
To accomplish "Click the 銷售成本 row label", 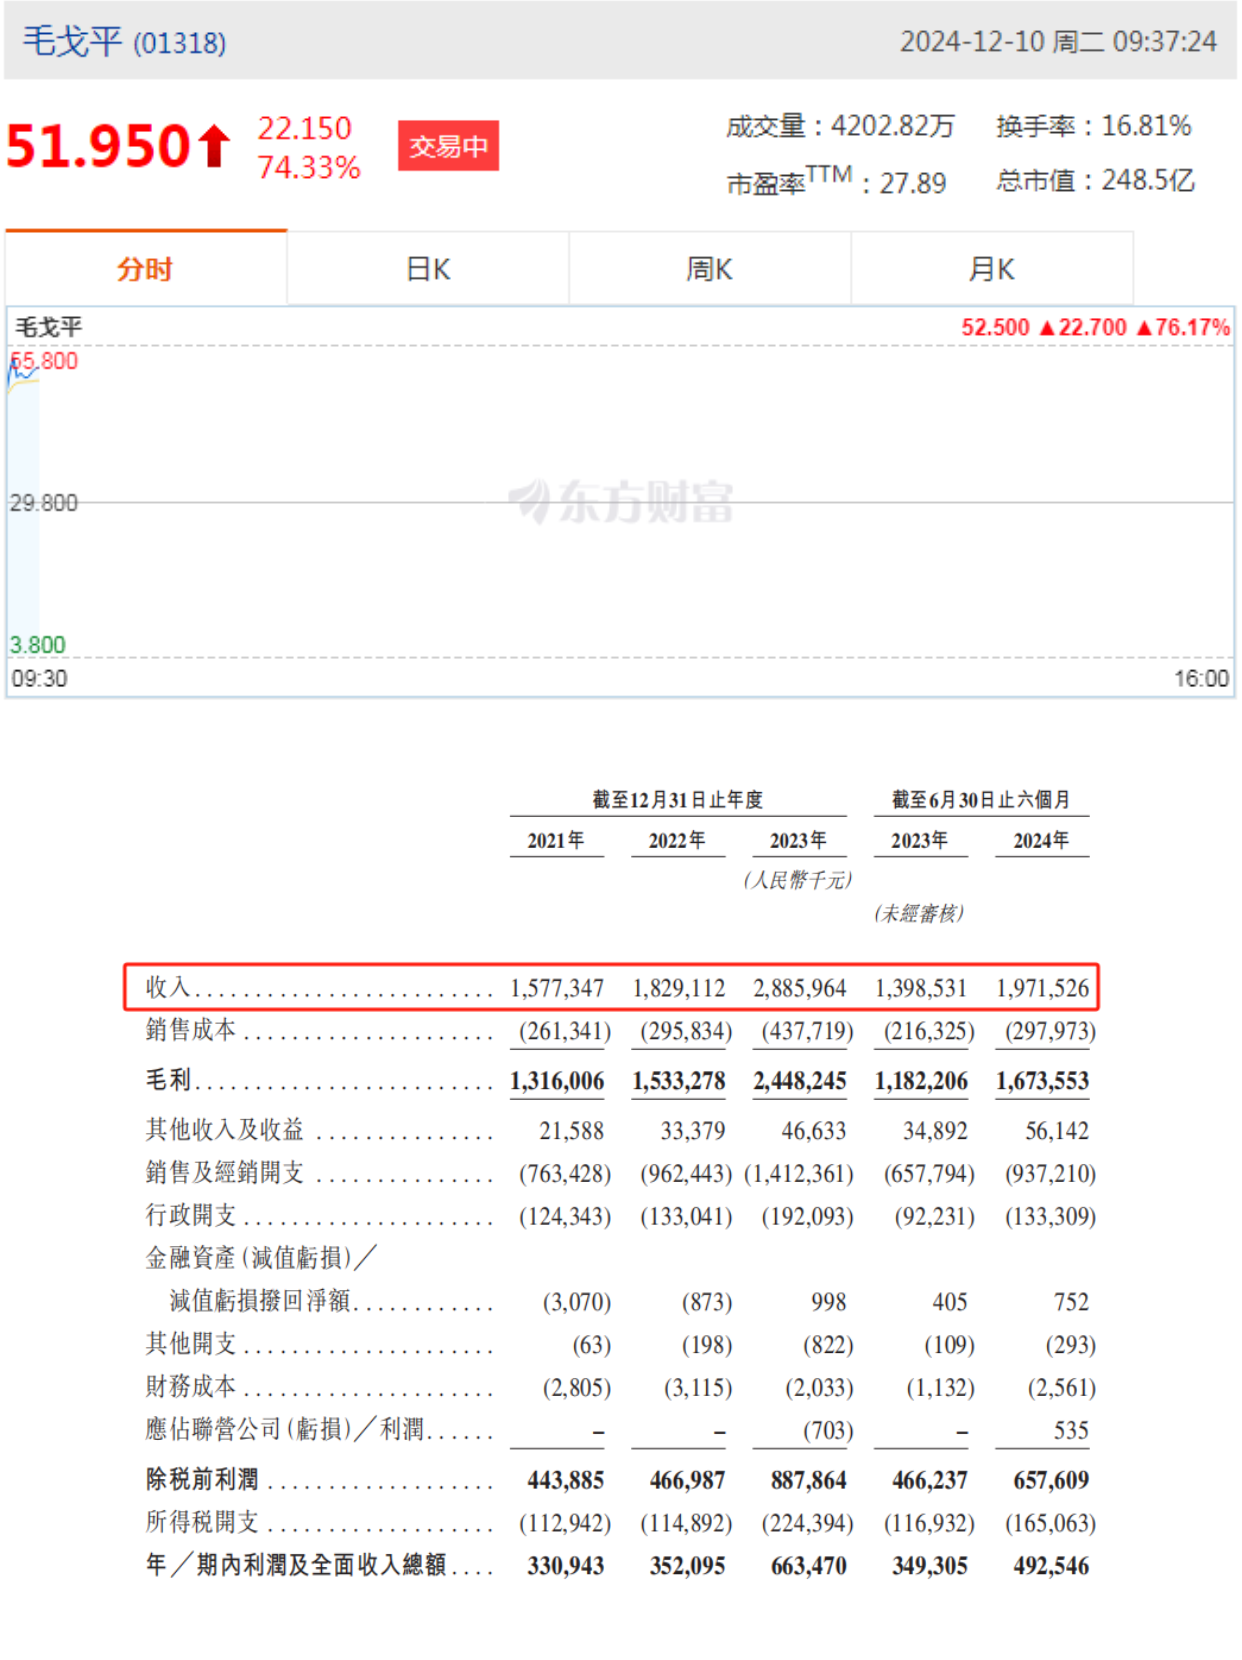I will coord(191,1030).
